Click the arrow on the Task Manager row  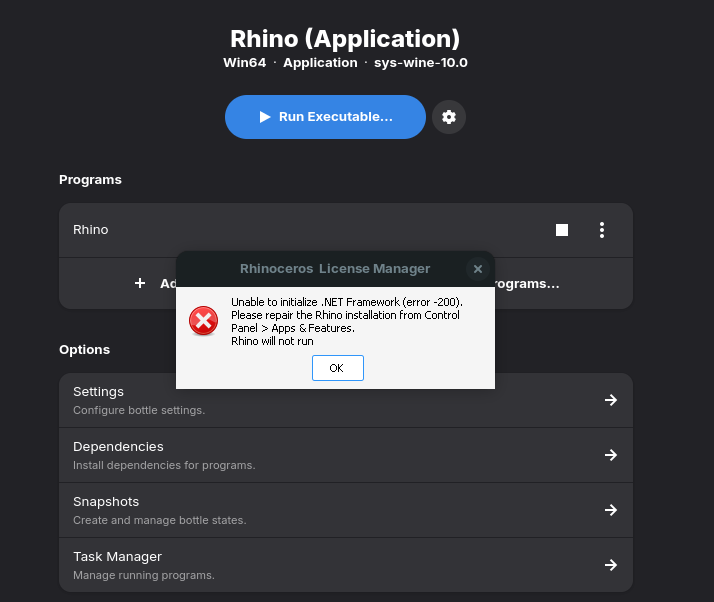pyautogui.click(x=611, y=565)
